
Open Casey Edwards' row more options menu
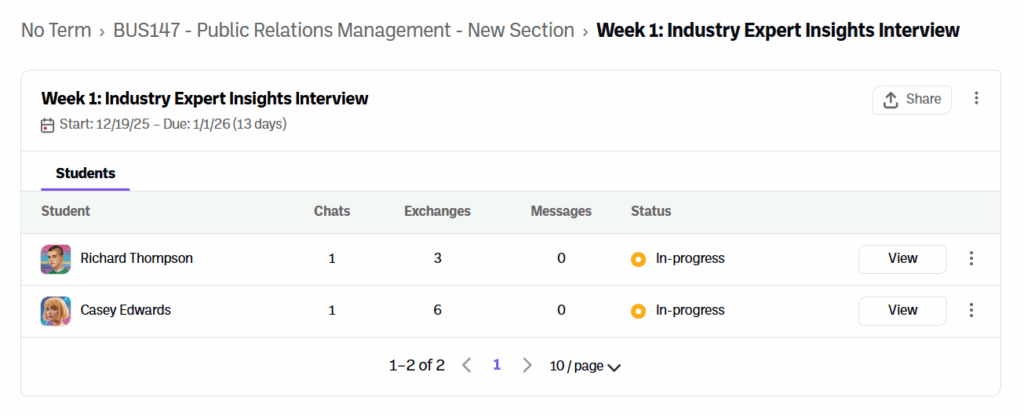[x=970, y=310]
